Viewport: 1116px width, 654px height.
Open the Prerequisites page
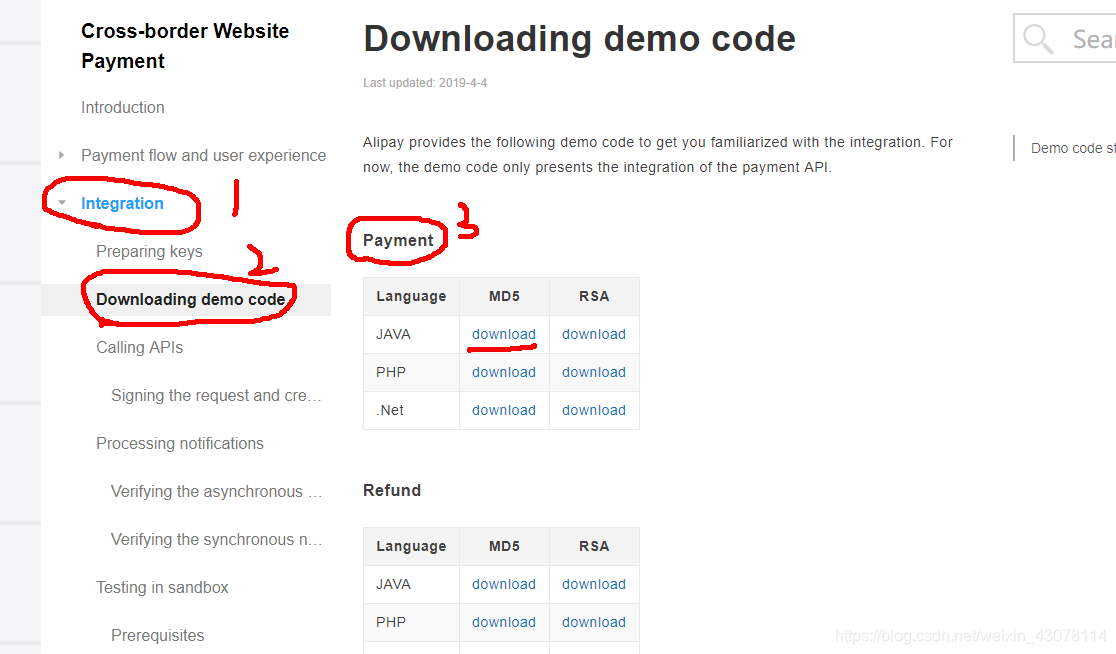tap(157, 635)
